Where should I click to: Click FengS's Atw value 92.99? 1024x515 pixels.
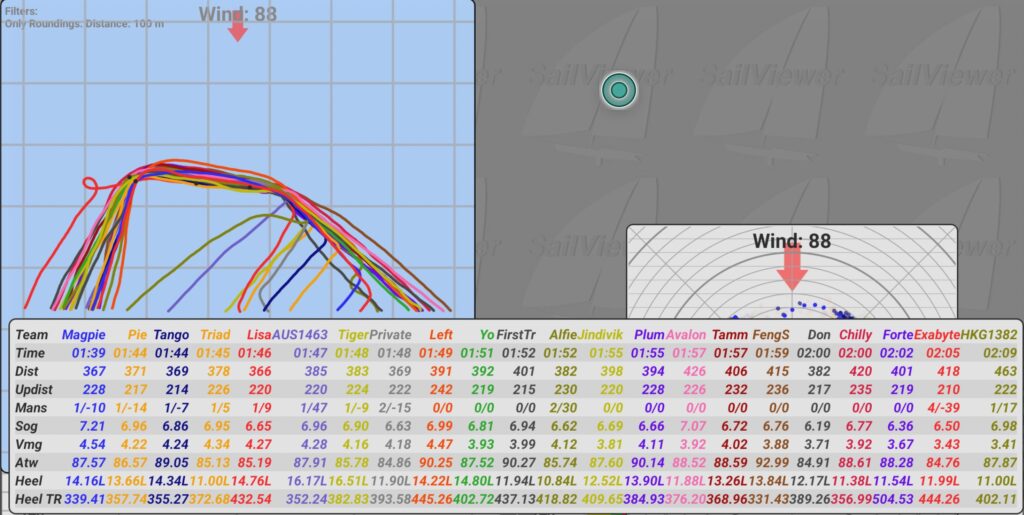771,463
